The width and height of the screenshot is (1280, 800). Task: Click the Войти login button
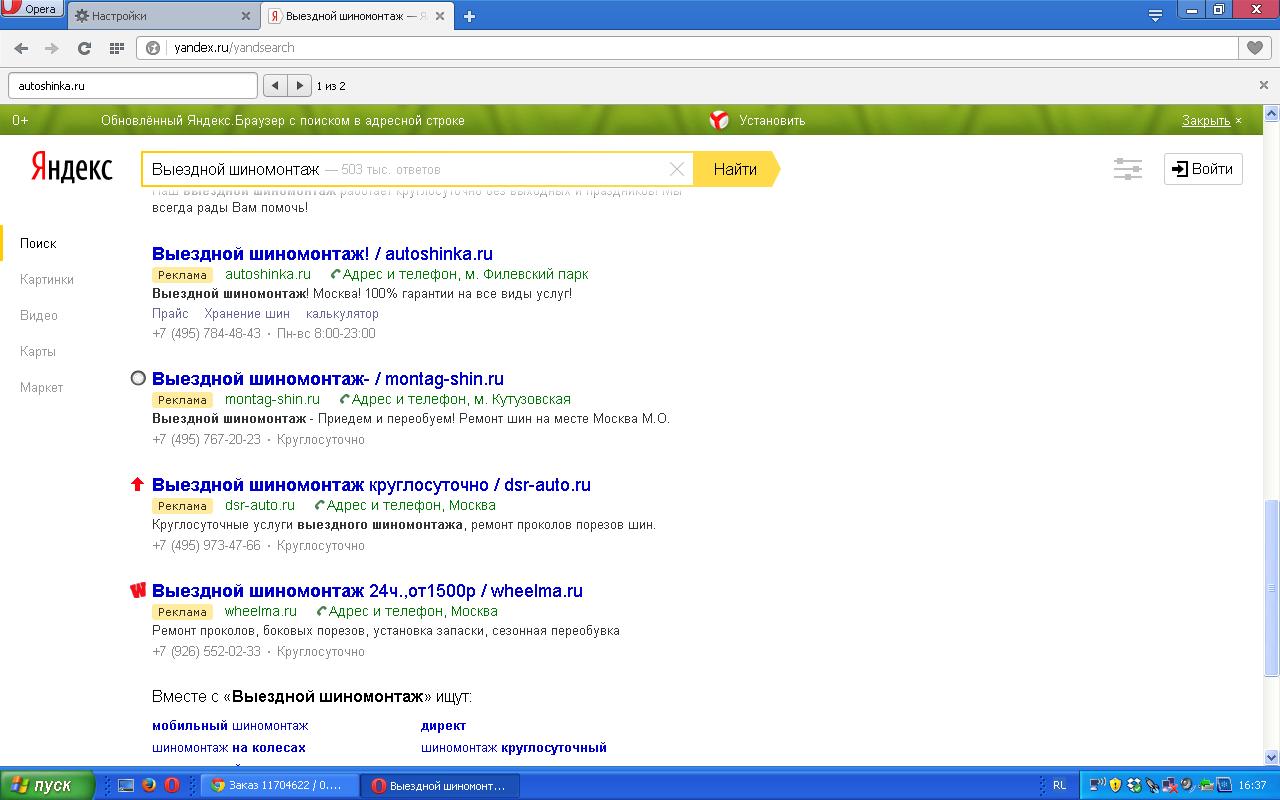[1203, 169]
